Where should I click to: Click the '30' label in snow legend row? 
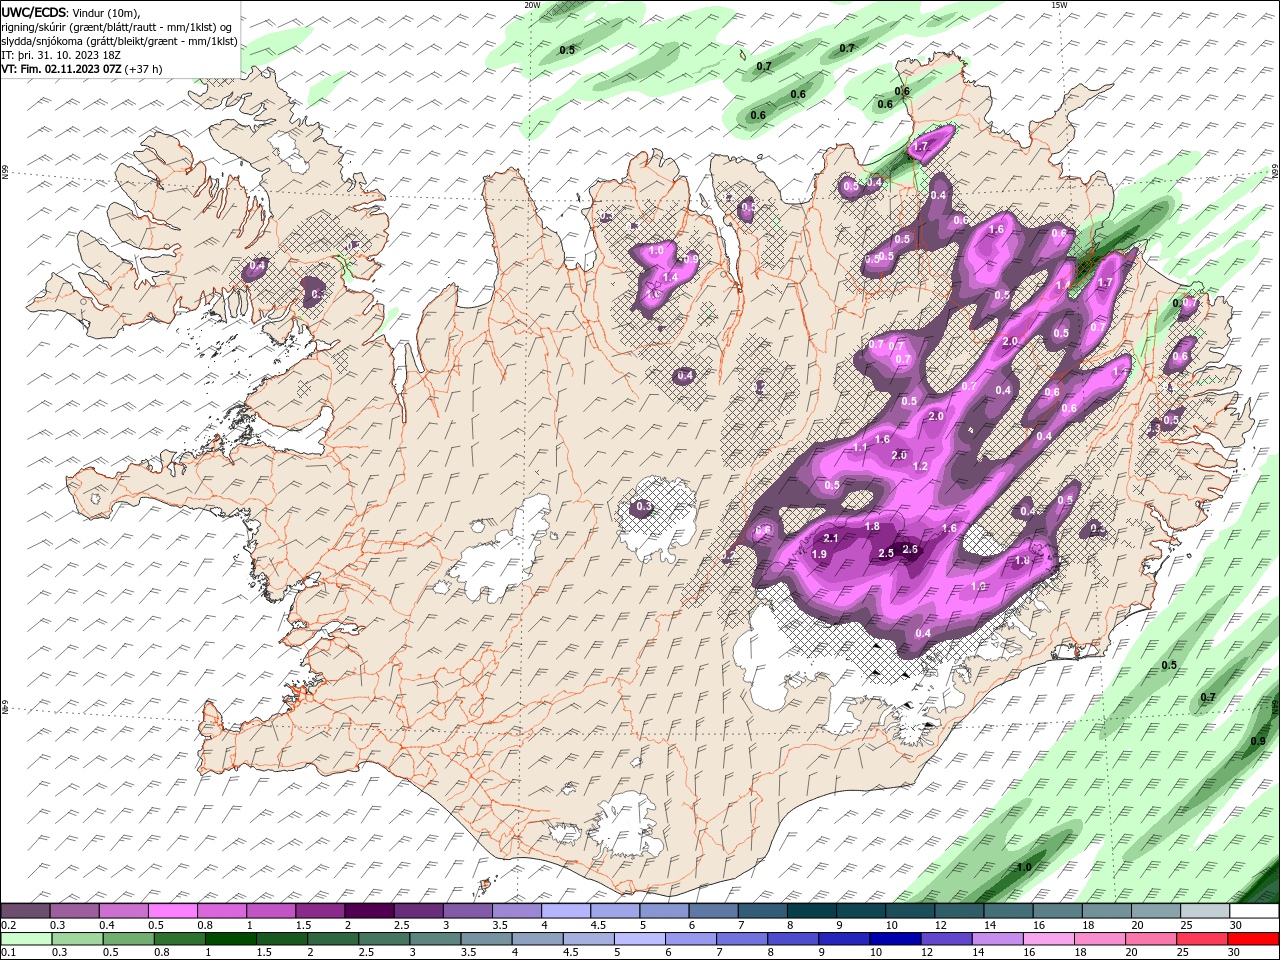(x=1236, y=925)
